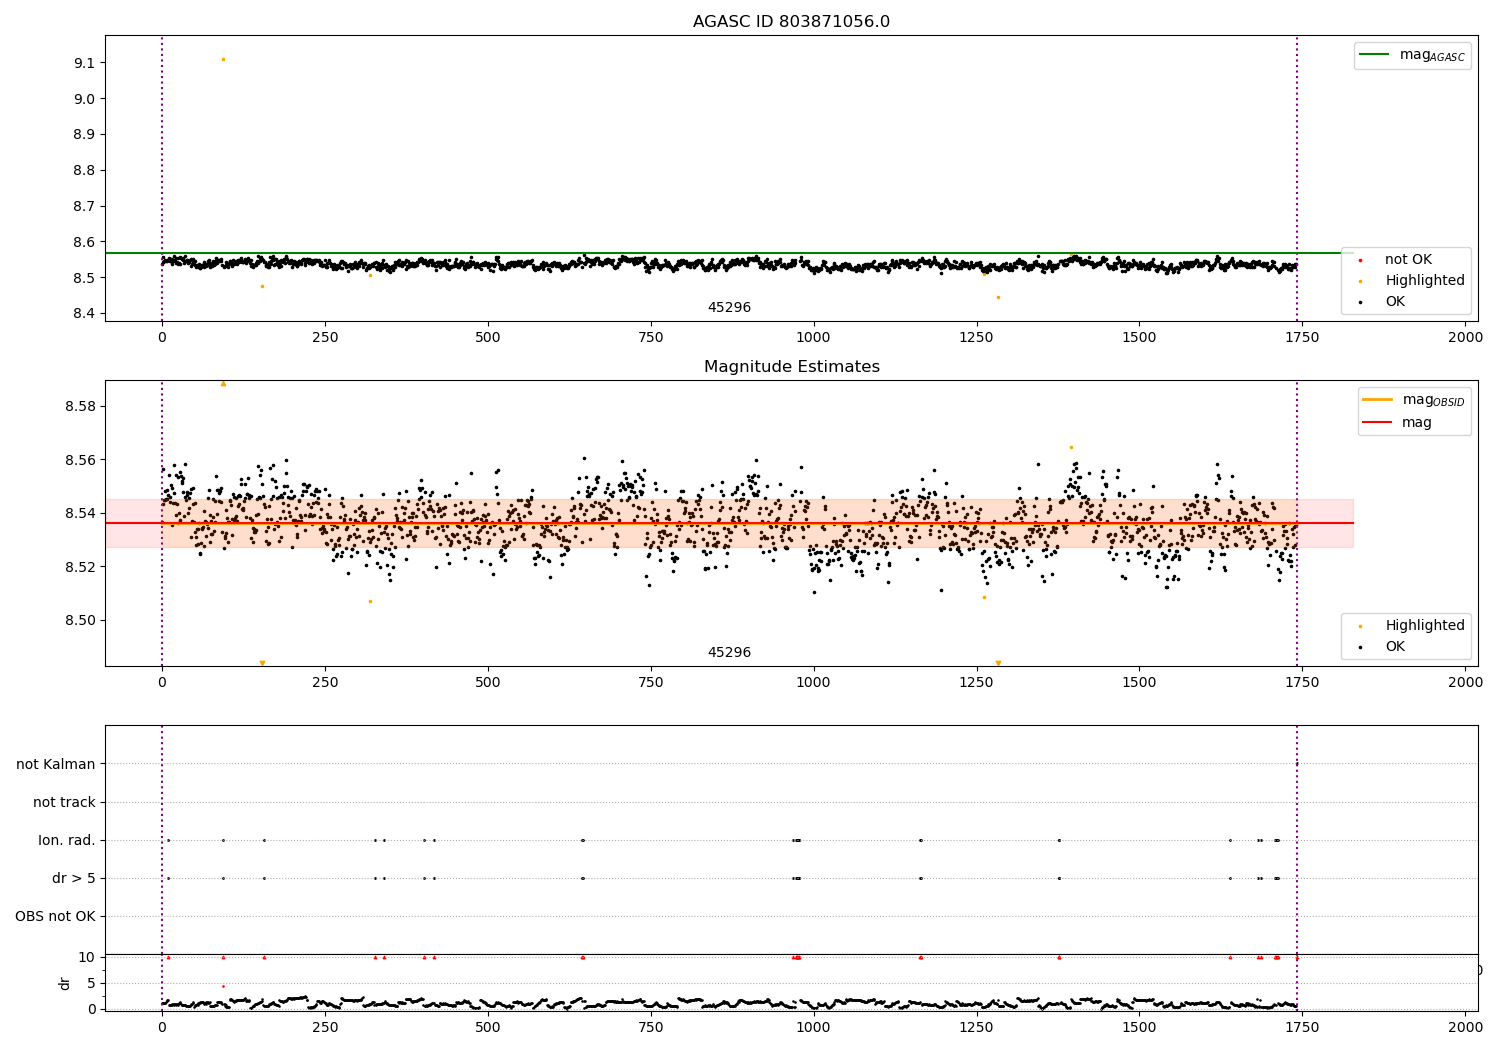Click the 8.6 y-axis tick in top plot

[85, 242]
